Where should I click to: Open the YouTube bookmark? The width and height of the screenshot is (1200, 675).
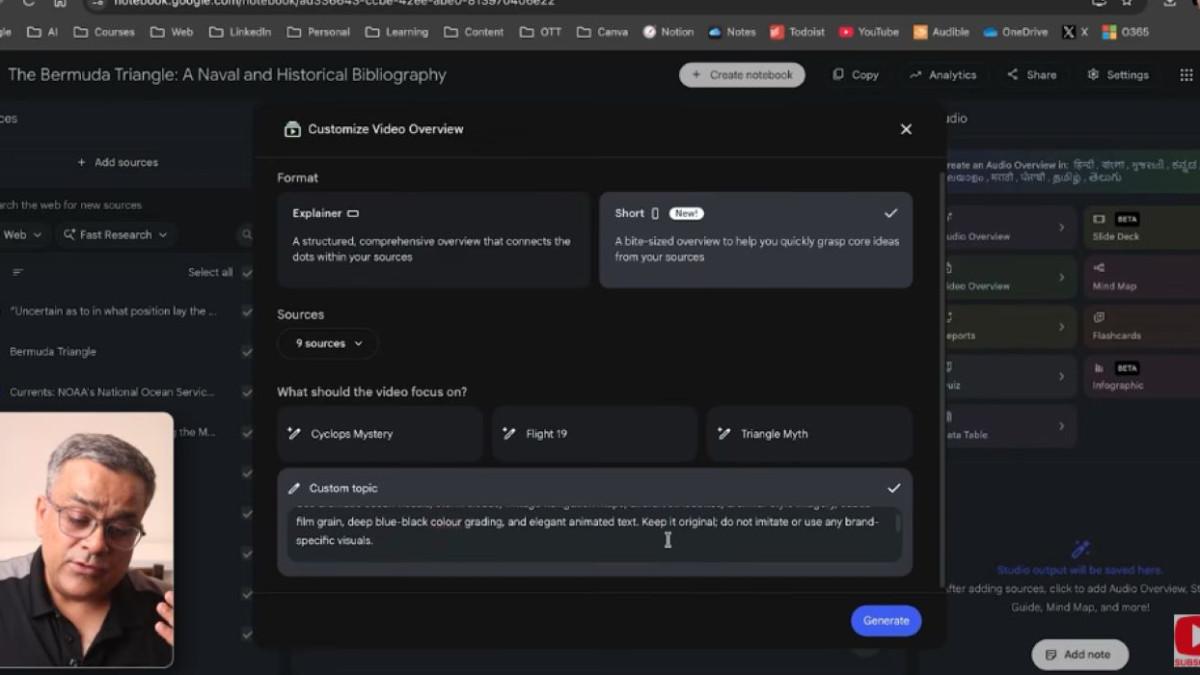pyautogui.click(x=869, y=32)
